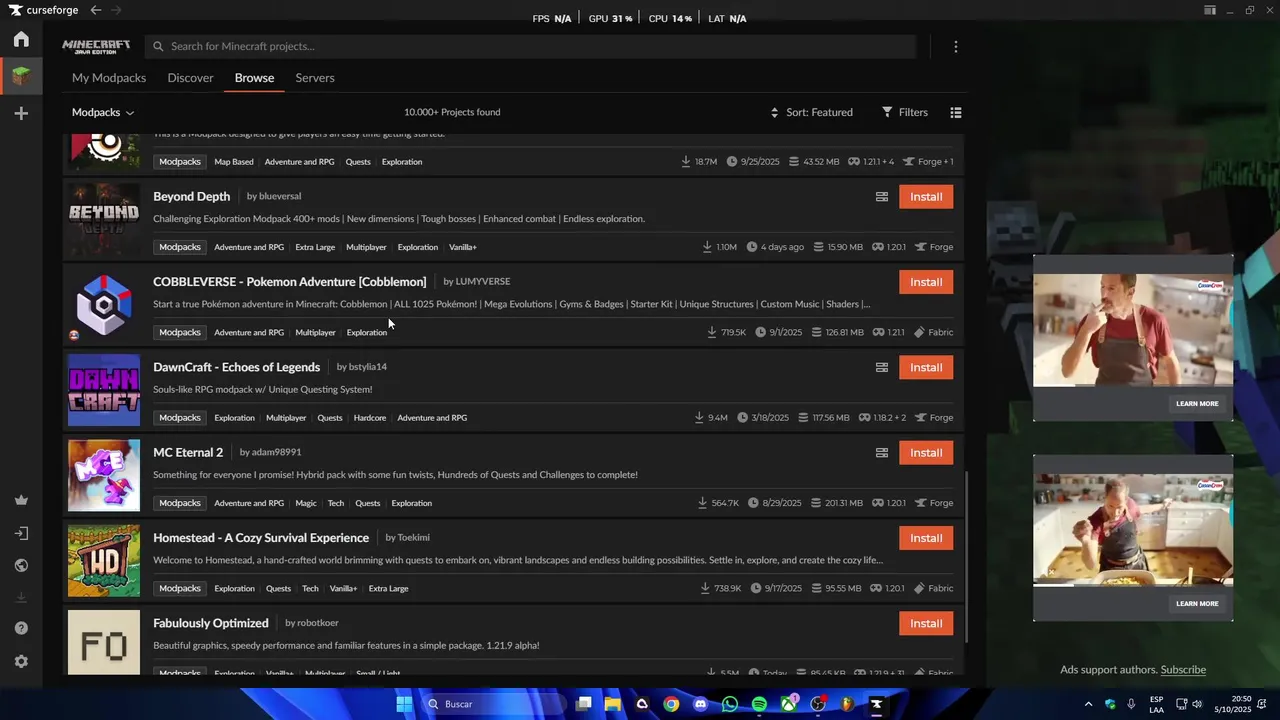1280x720 pixels.
Task: Open Windows Start menu
Action: (404, 704)
